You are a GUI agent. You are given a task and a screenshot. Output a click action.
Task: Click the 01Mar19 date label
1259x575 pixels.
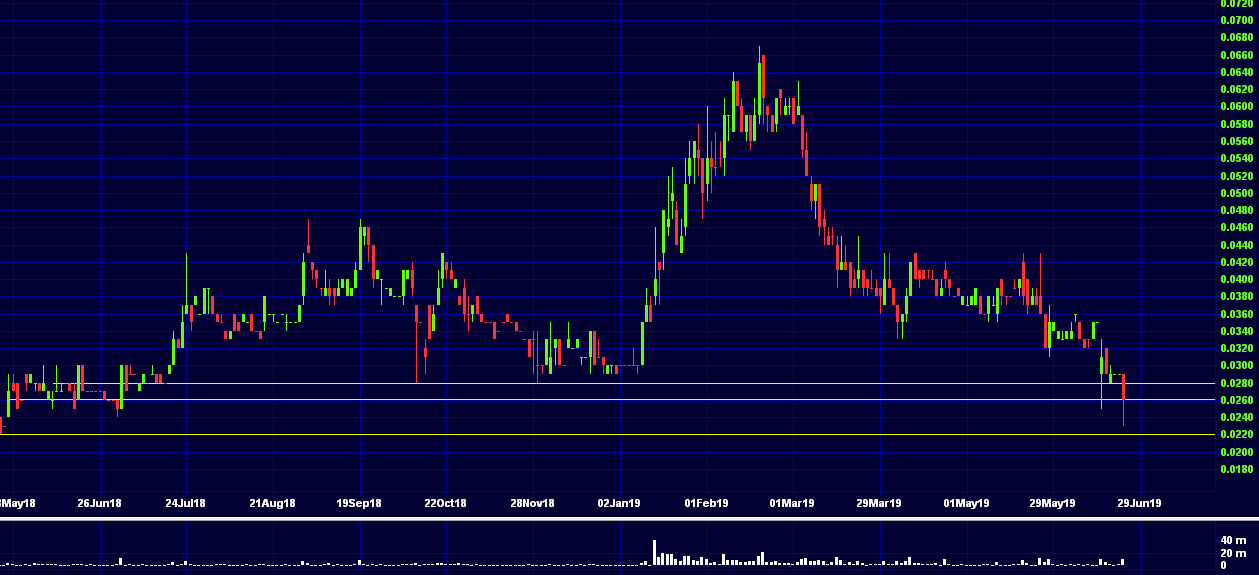[792, 503]
